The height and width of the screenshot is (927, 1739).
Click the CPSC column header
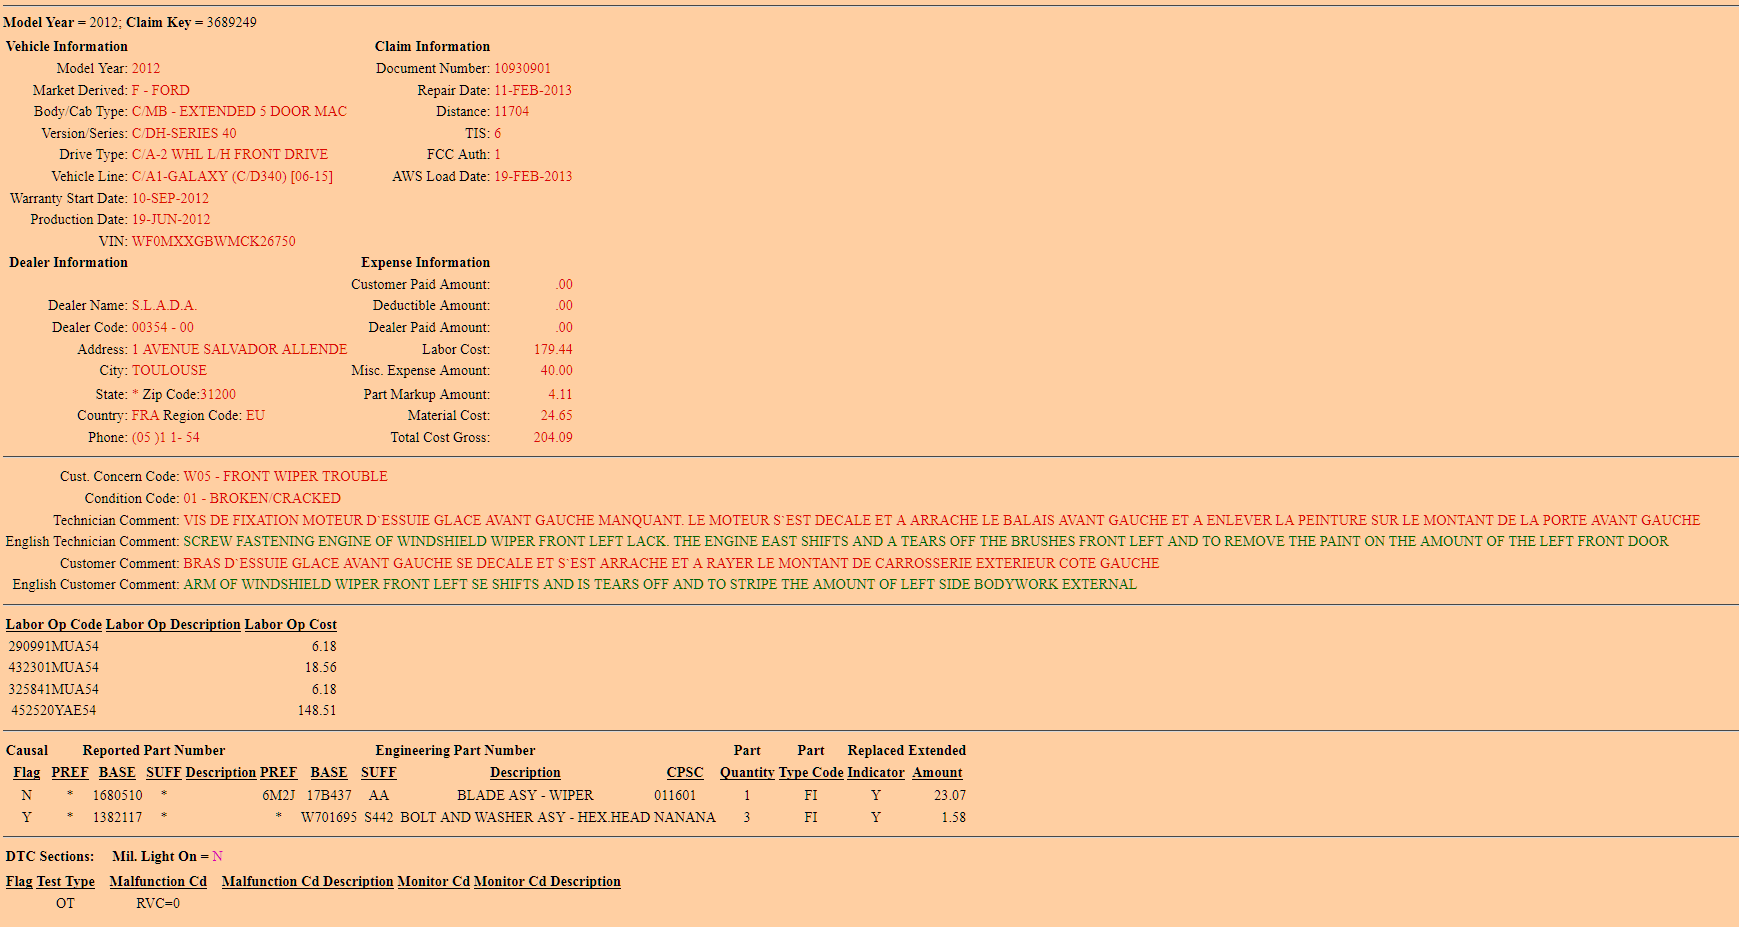pyautogui.click(x=684, y=772)
